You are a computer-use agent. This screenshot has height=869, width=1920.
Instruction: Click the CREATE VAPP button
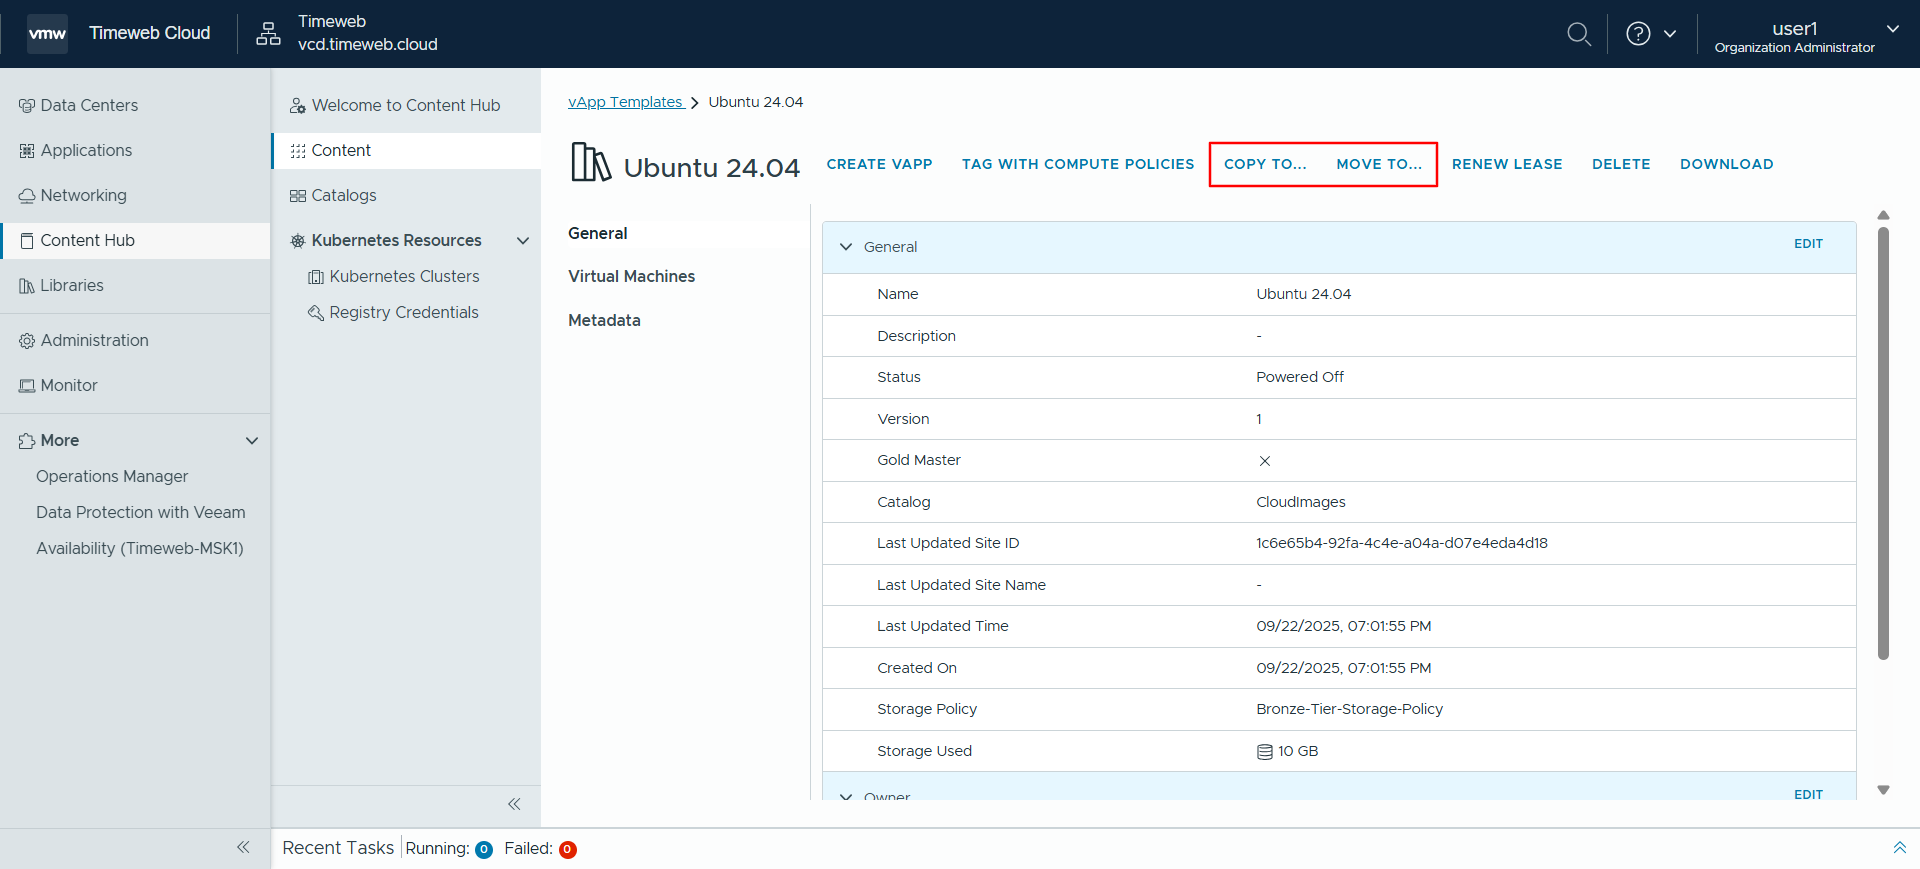(880, 164)
